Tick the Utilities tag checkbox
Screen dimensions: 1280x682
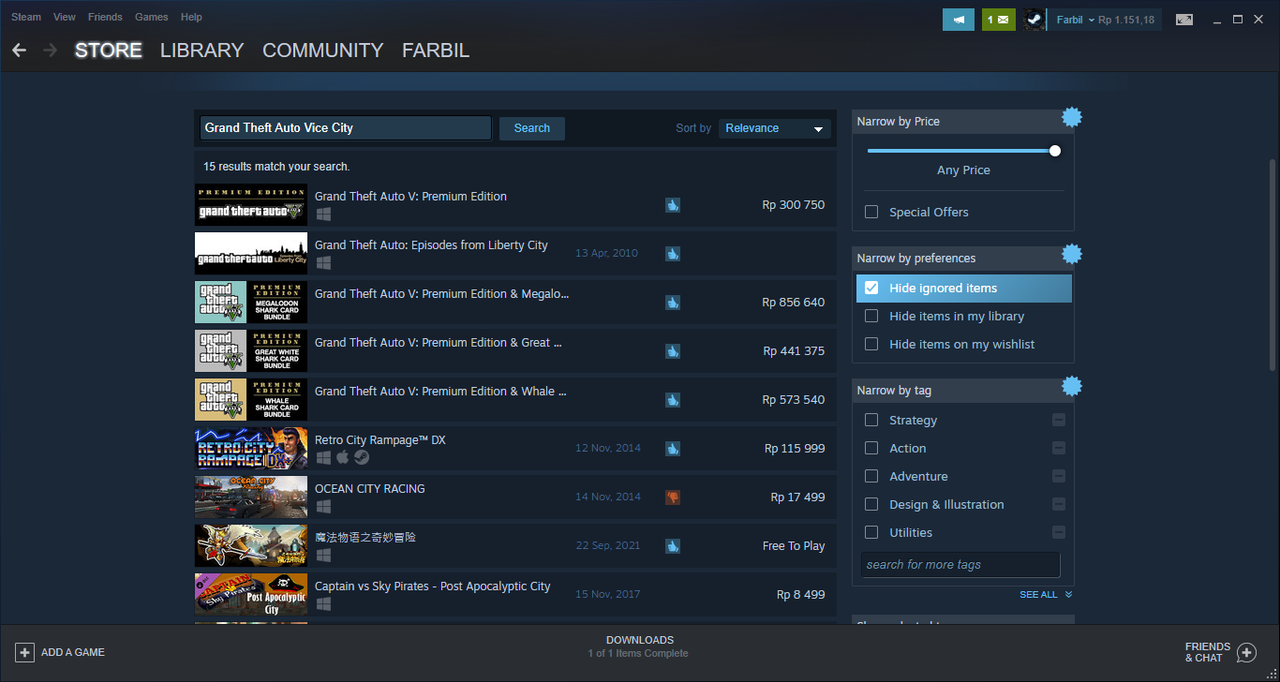click(871, 532)
